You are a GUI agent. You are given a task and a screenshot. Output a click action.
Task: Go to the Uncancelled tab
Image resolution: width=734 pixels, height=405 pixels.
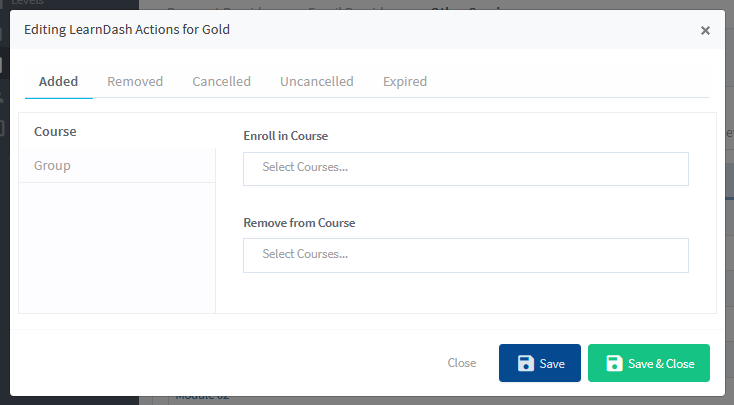(316, 81)
